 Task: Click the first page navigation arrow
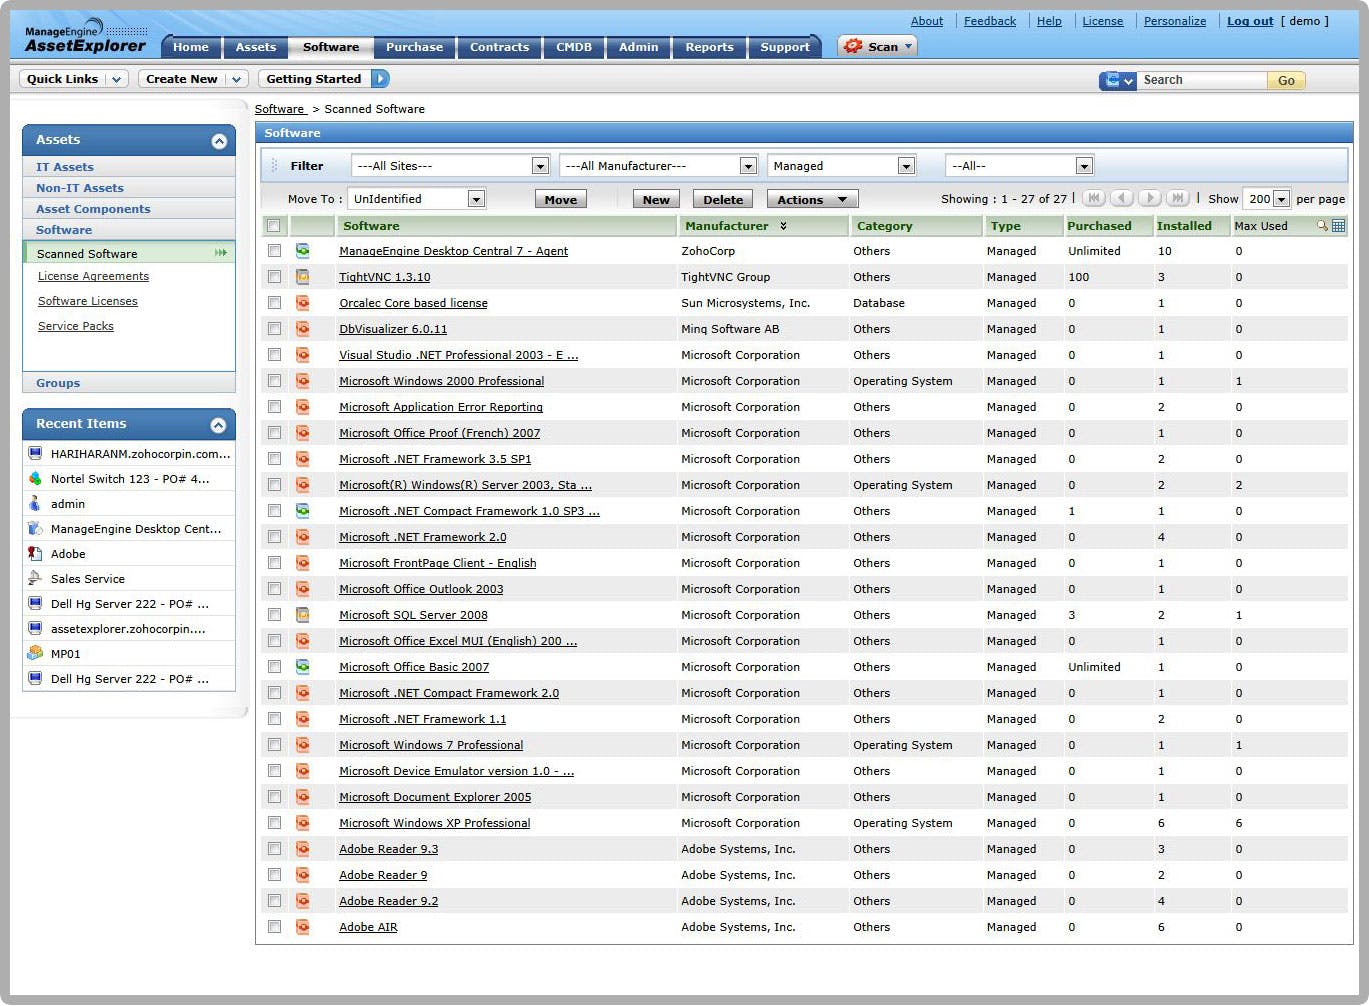(x=1093, y=198)
